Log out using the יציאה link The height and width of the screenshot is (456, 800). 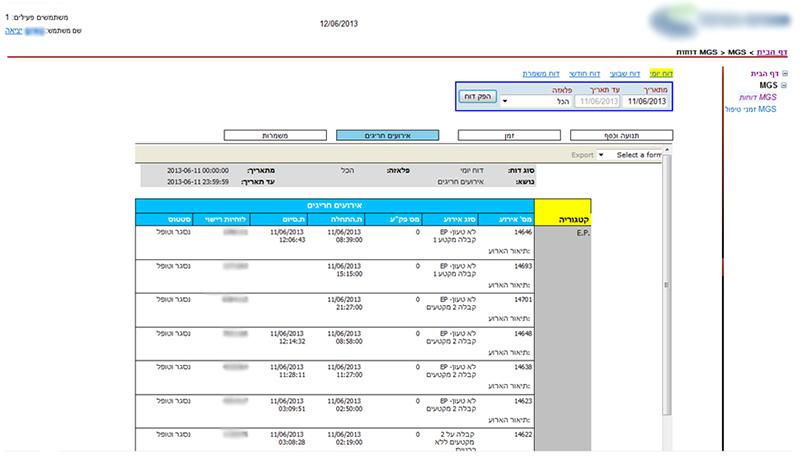click(x=13, y=31)
